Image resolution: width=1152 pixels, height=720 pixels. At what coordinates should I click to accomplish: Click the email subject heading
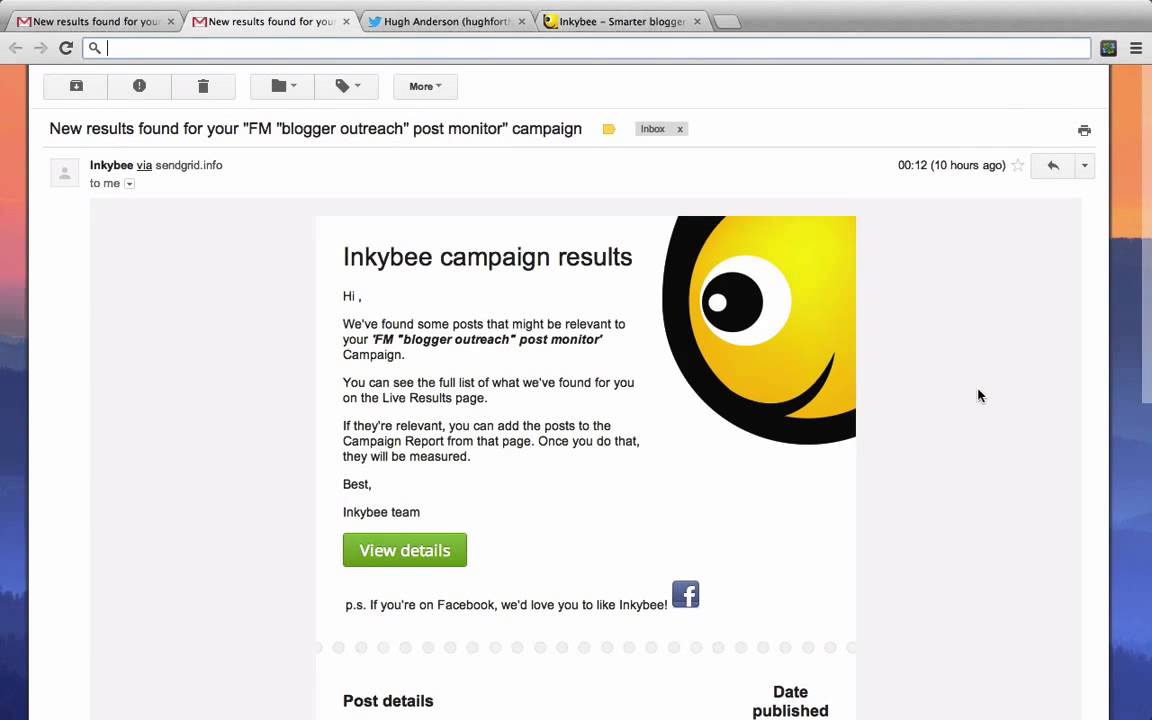315,129
